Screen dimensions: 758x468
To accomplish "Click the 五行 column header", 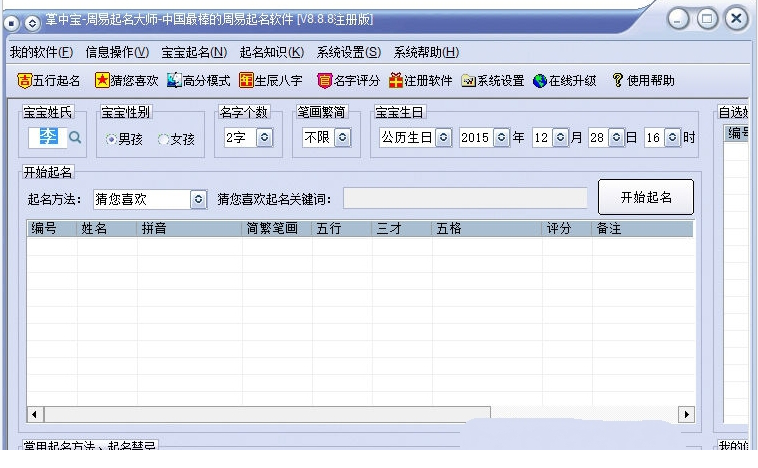I will [342, 228].
